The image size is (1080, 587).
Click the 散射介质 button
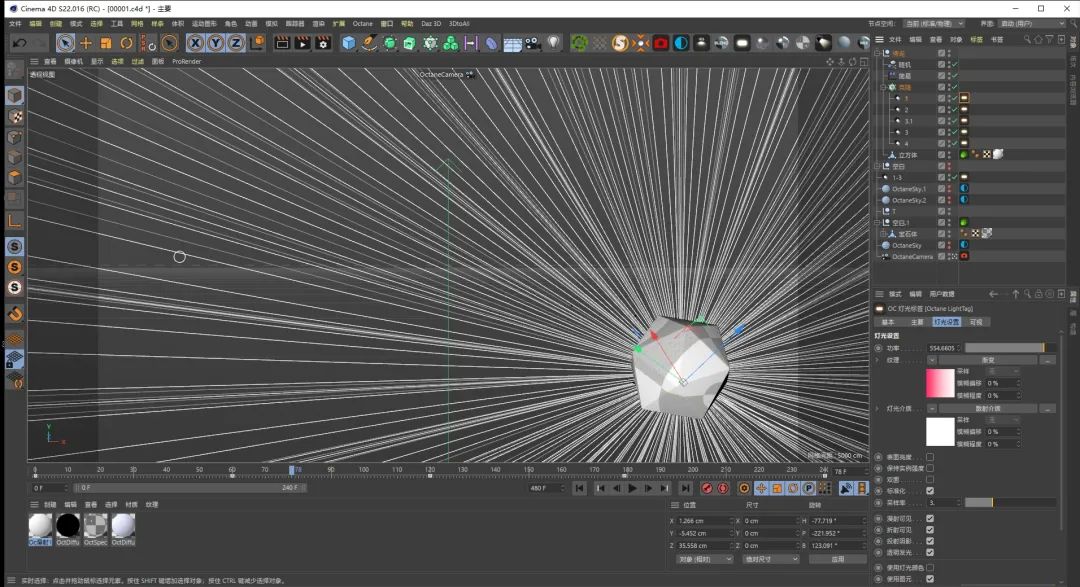click(988, 409)
